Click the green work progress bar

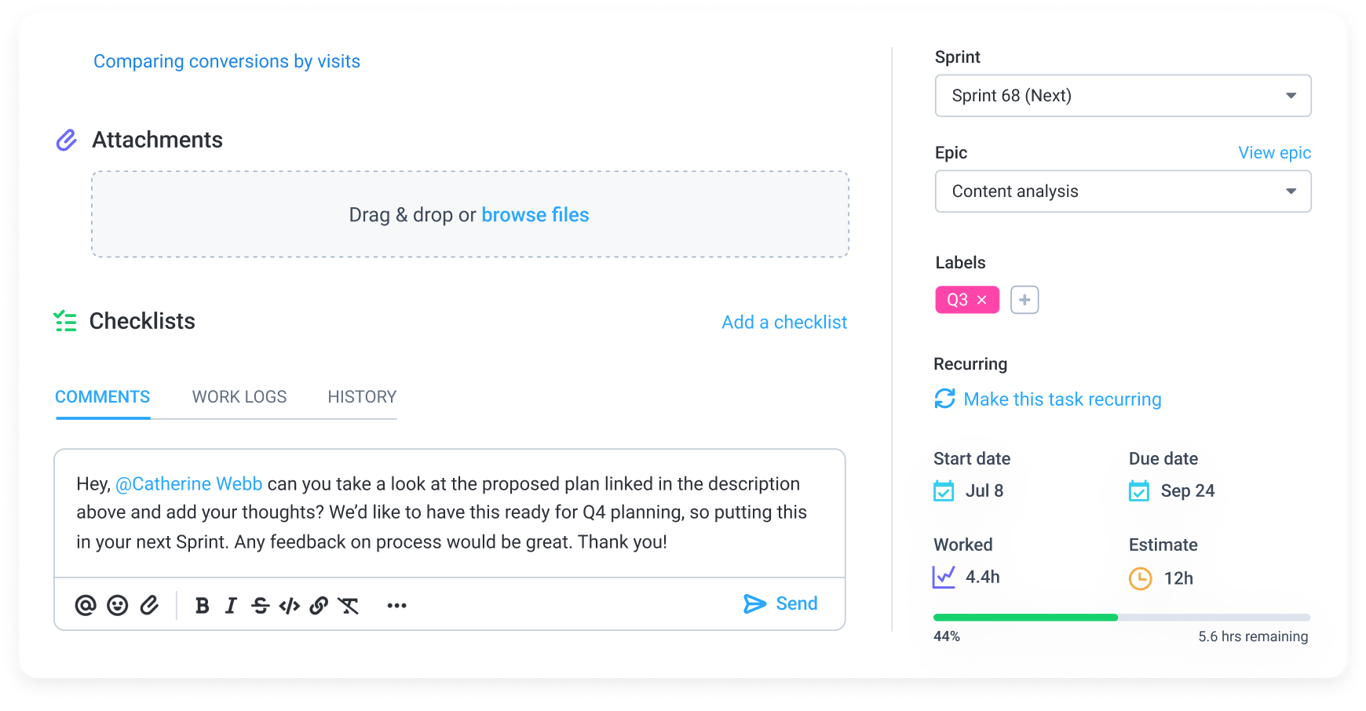(x=1025, y=617)
